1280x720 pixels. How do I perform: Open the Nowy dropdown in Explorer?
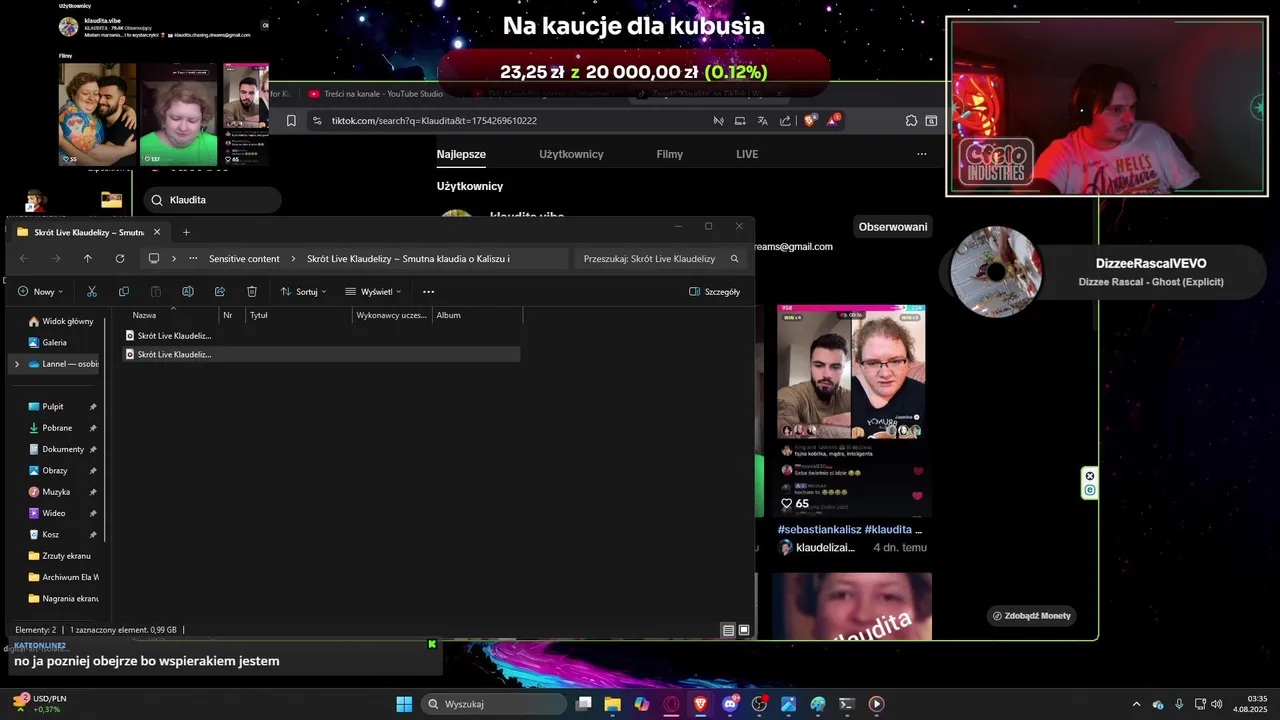coord(40,292)
